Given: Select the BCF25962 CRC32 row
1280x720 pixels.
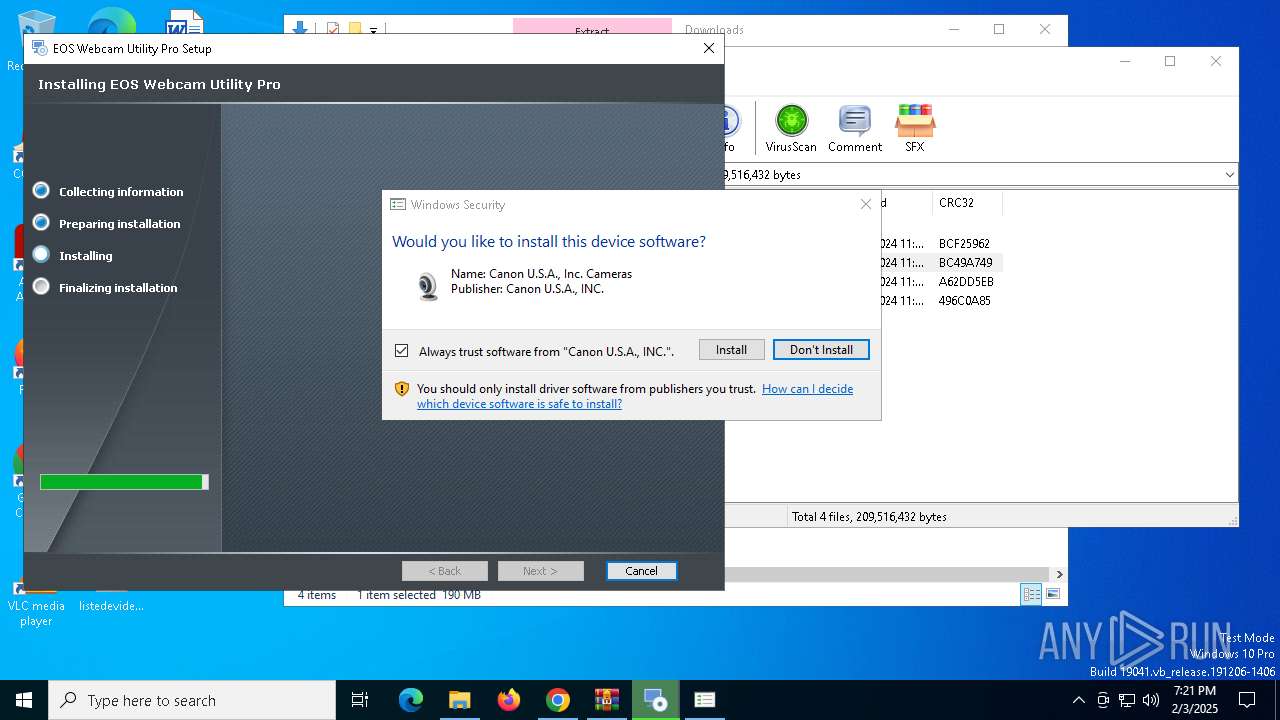Looking at the screenshot, I should [964, 243].
